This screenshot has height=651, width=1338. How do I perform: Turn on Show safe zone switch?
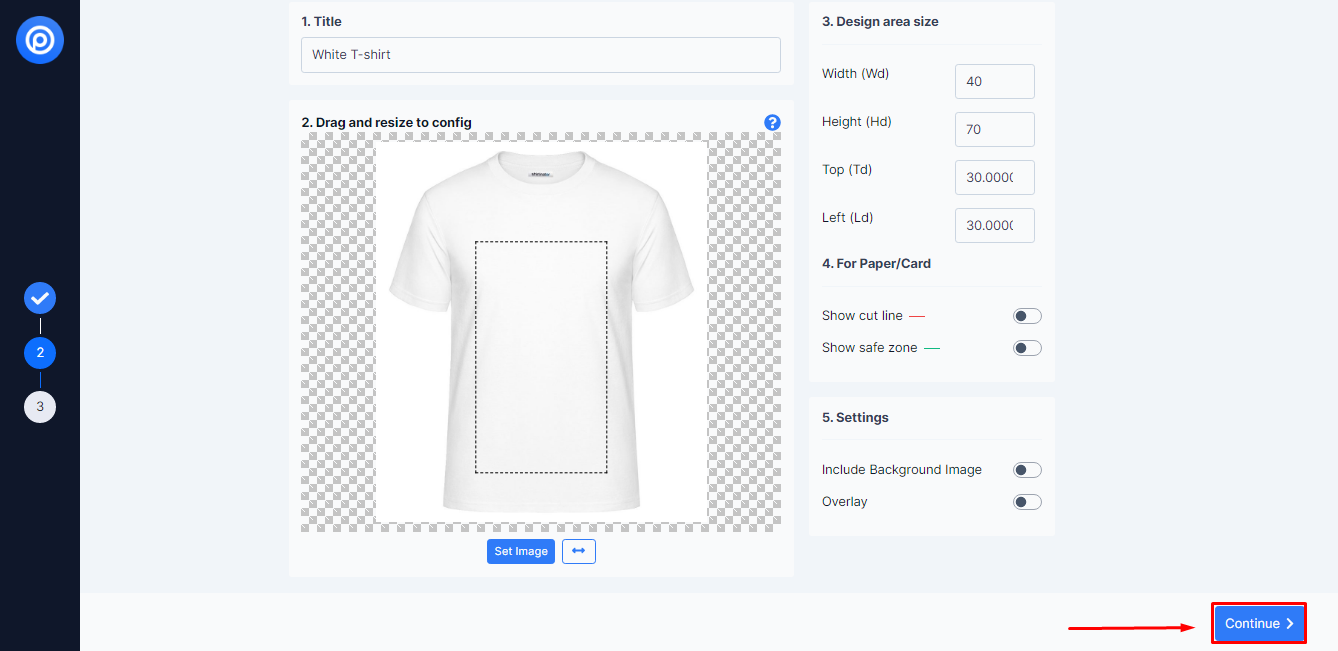pos(1027,348)
